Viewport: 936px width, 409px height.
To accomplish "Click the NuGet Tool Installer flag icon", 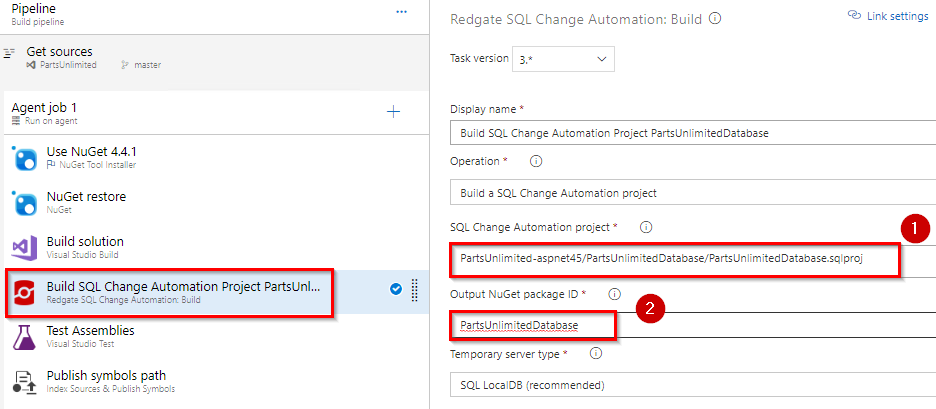I will point(51,165).
